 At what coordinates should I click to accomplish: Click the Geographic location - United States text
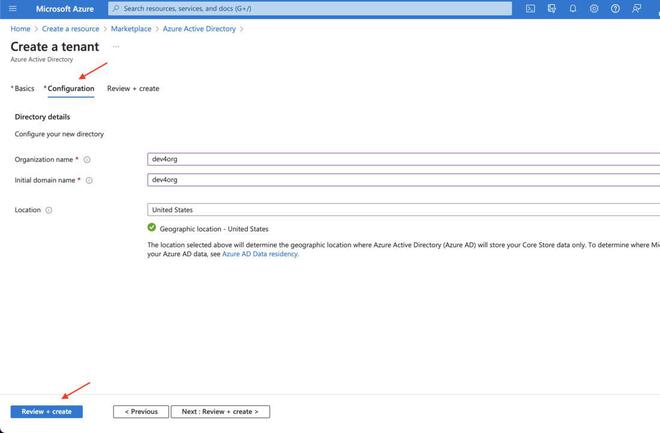pyautogui.click(x=214, y=229)
